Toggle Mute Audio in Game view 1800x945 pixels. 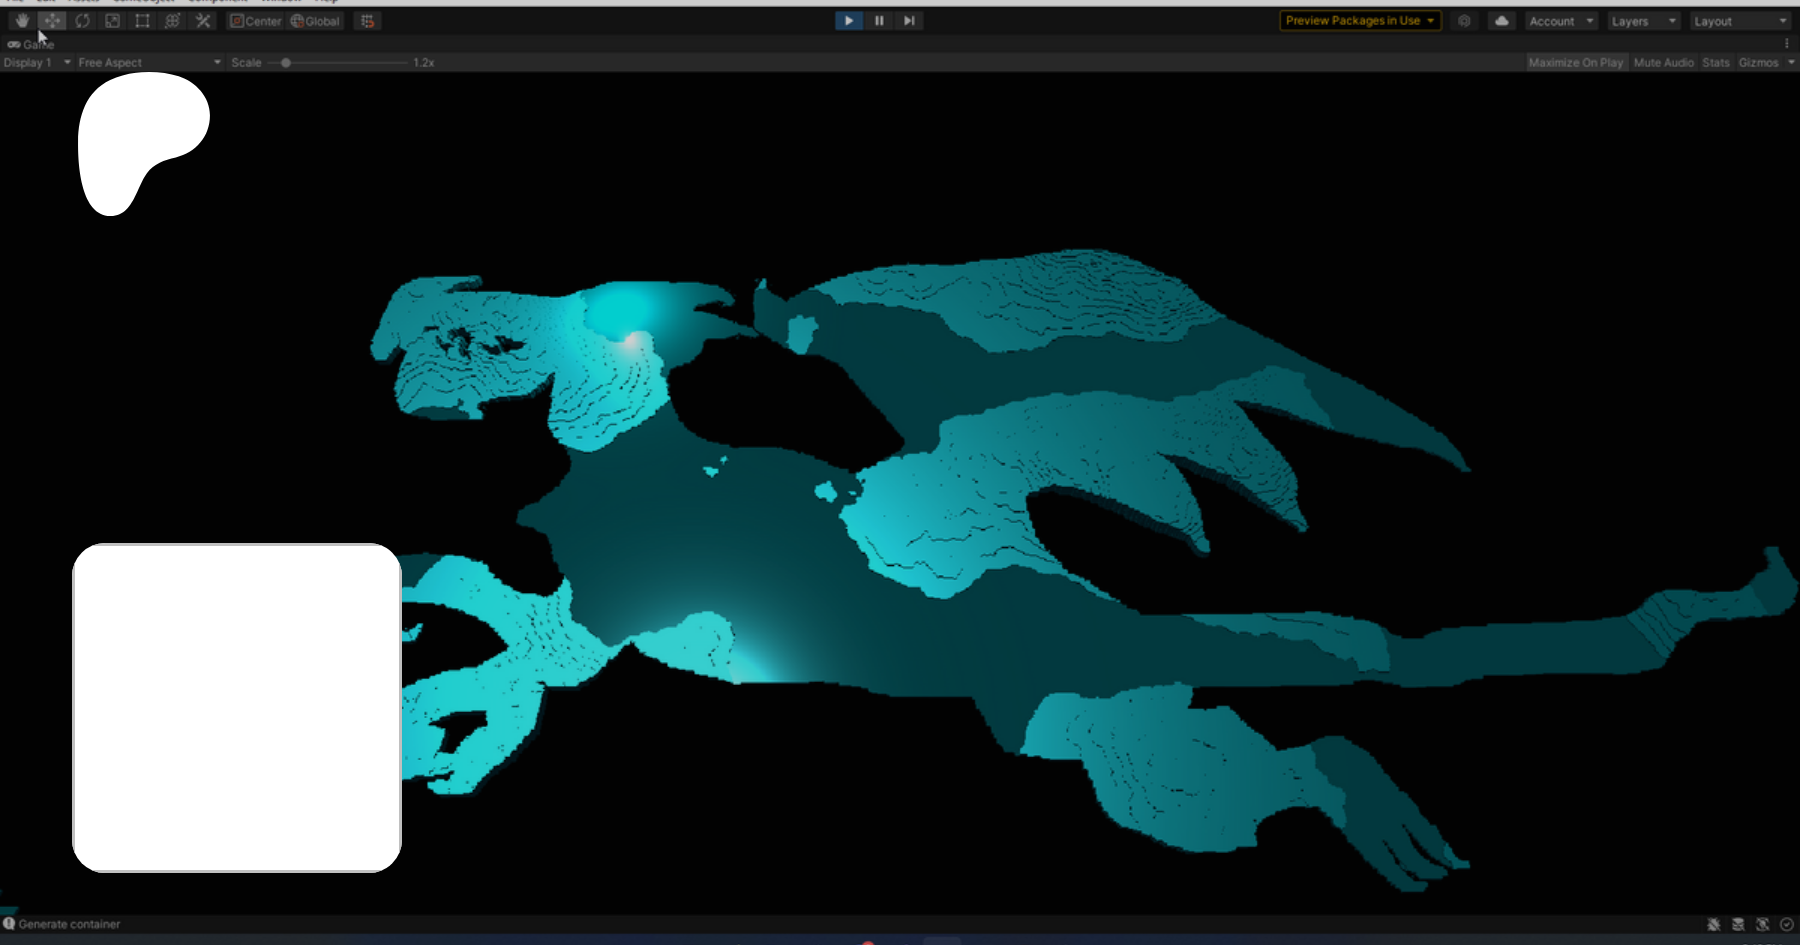pos(1663,62)
